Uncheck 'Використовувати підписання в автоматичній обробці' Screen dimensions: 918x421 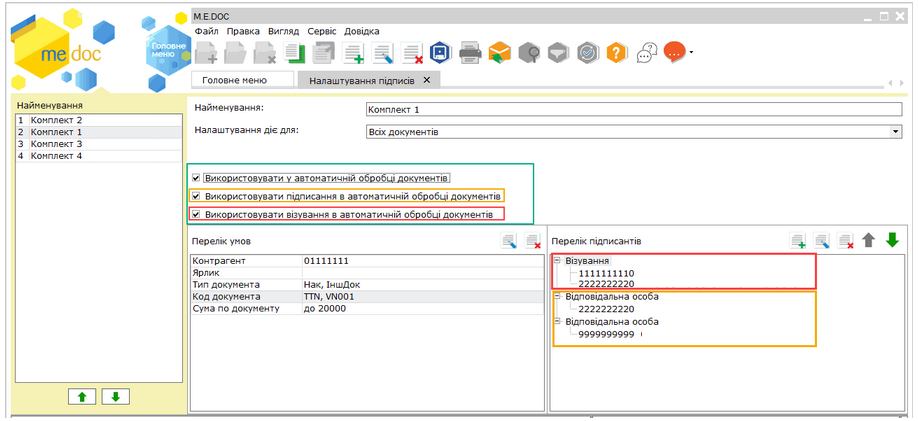tap(196, 196)
